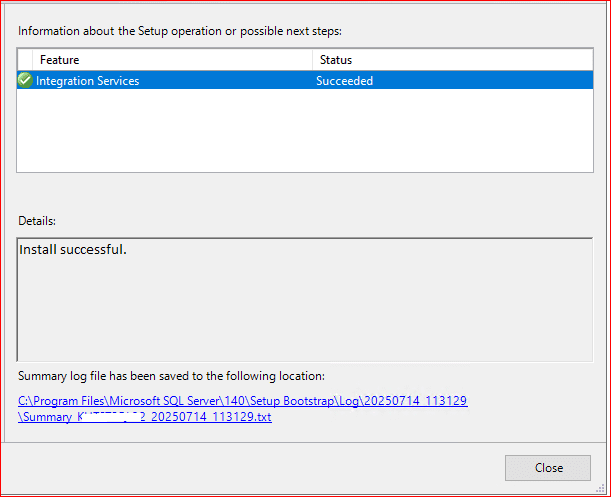Open the Setup Bootstrap log folder path link
Viewport: 611px width, 497px height.
coord(242,401)
